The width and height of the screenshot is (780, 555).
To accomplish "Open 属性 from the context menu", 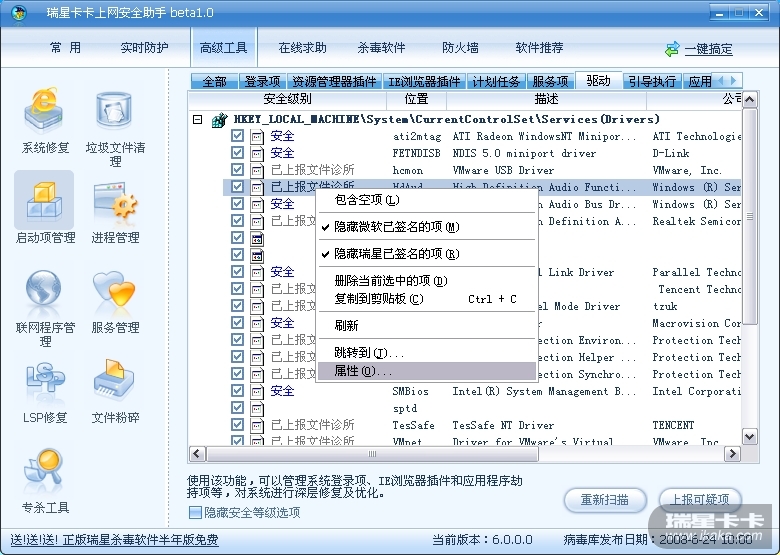I will pos(427,371).
